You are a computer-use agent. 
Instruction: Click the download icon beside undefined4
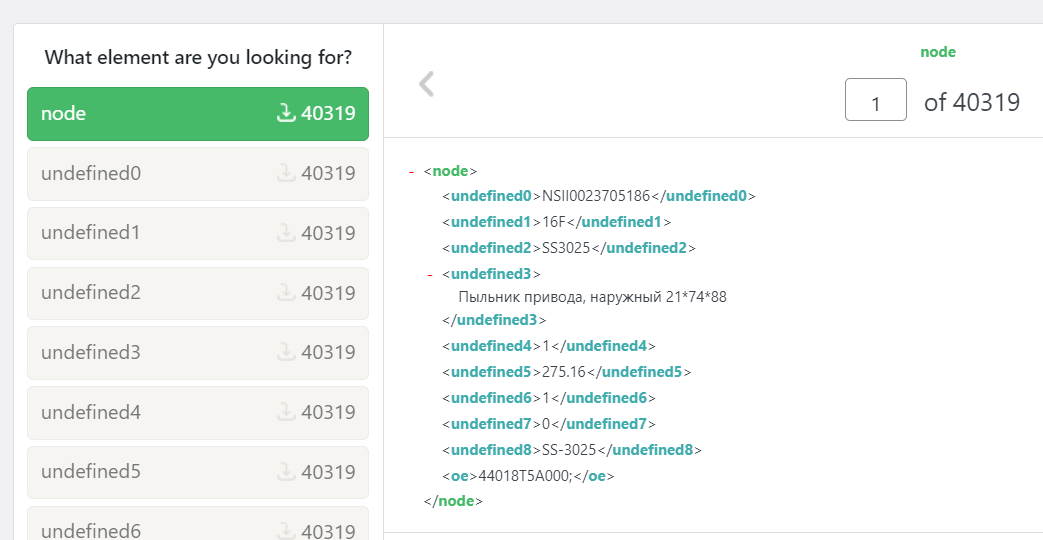[286, 412]
